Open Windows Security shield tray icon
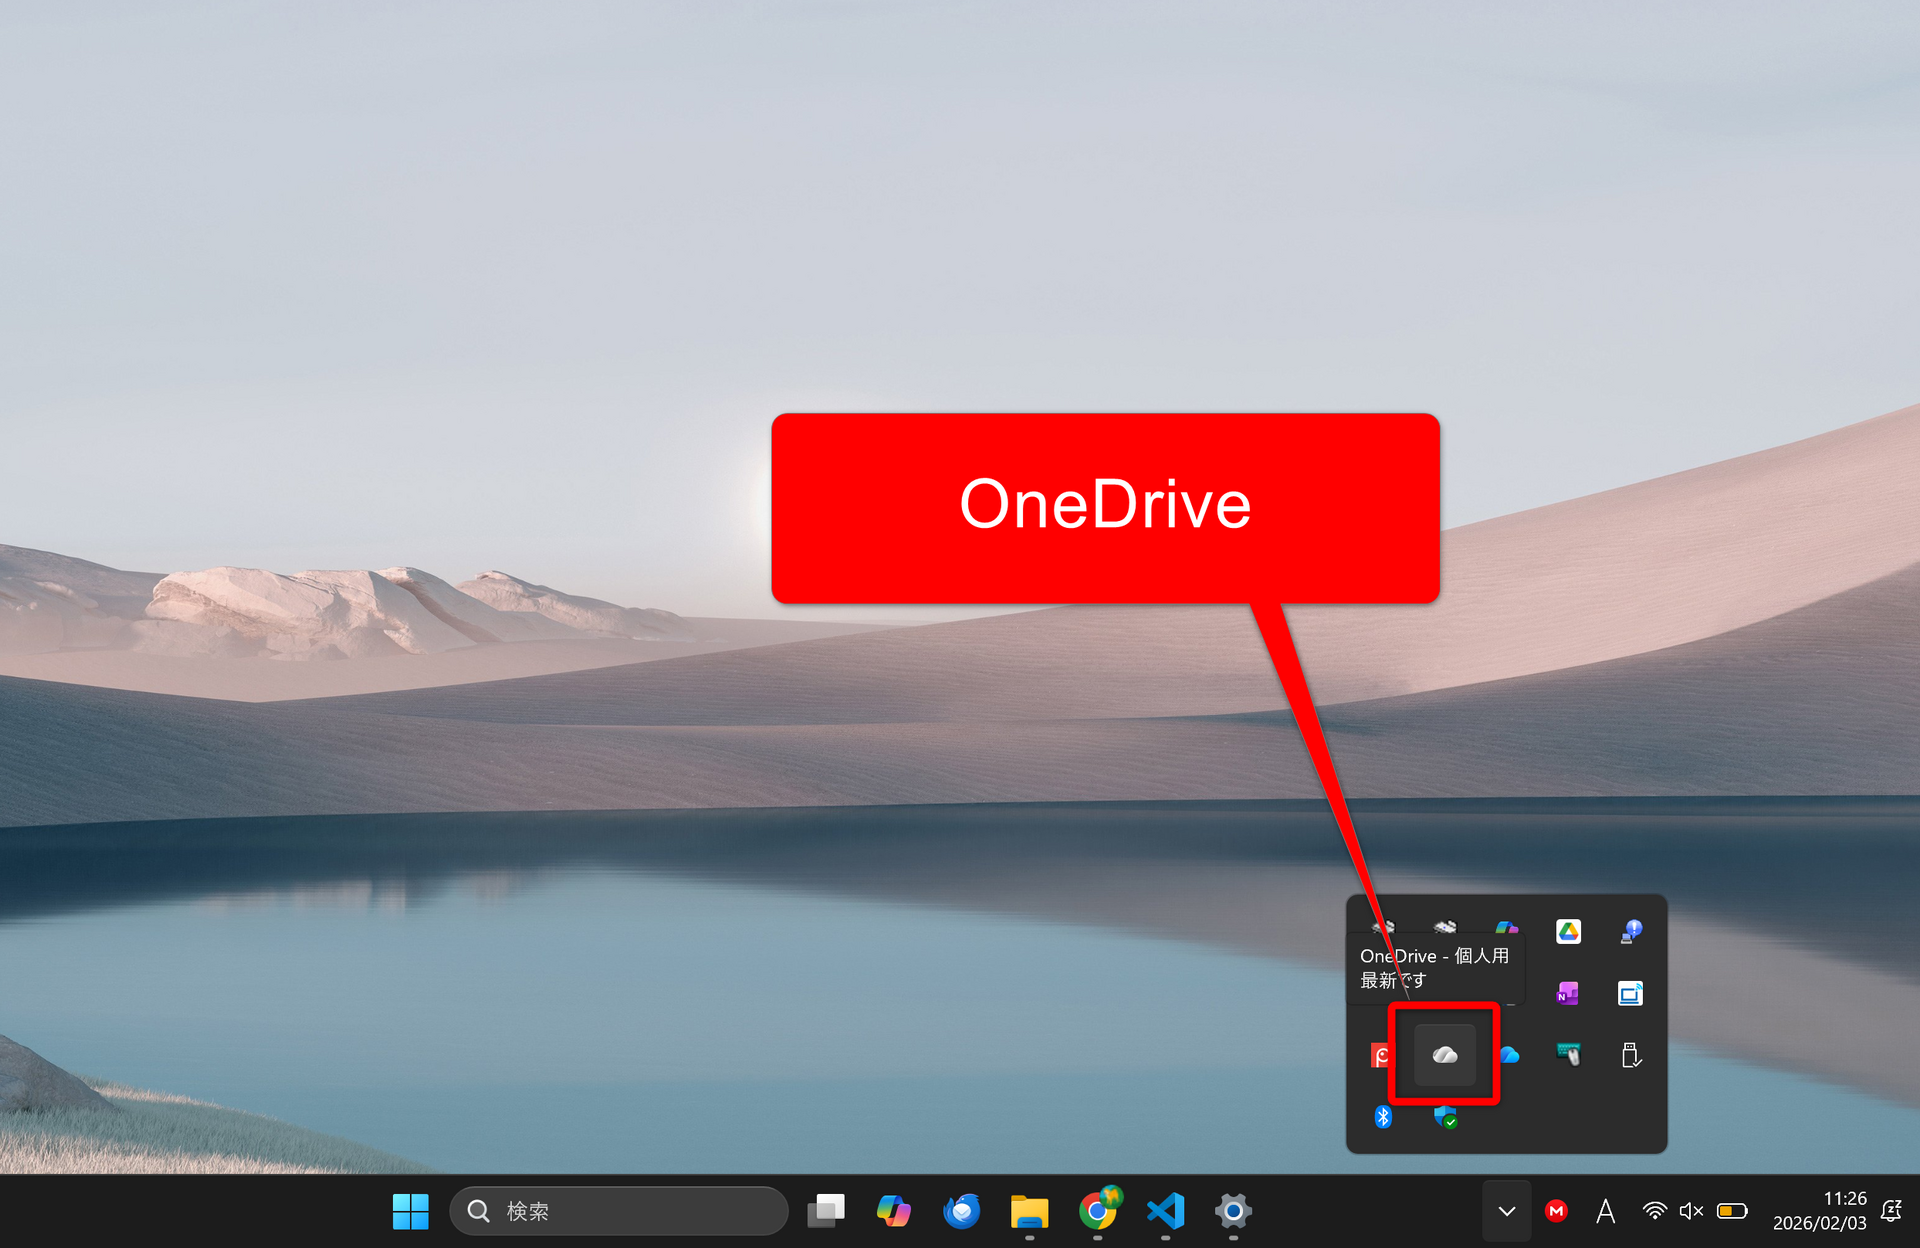This screenshot has width=1920, height=1248. (x=1445, y=1116)
